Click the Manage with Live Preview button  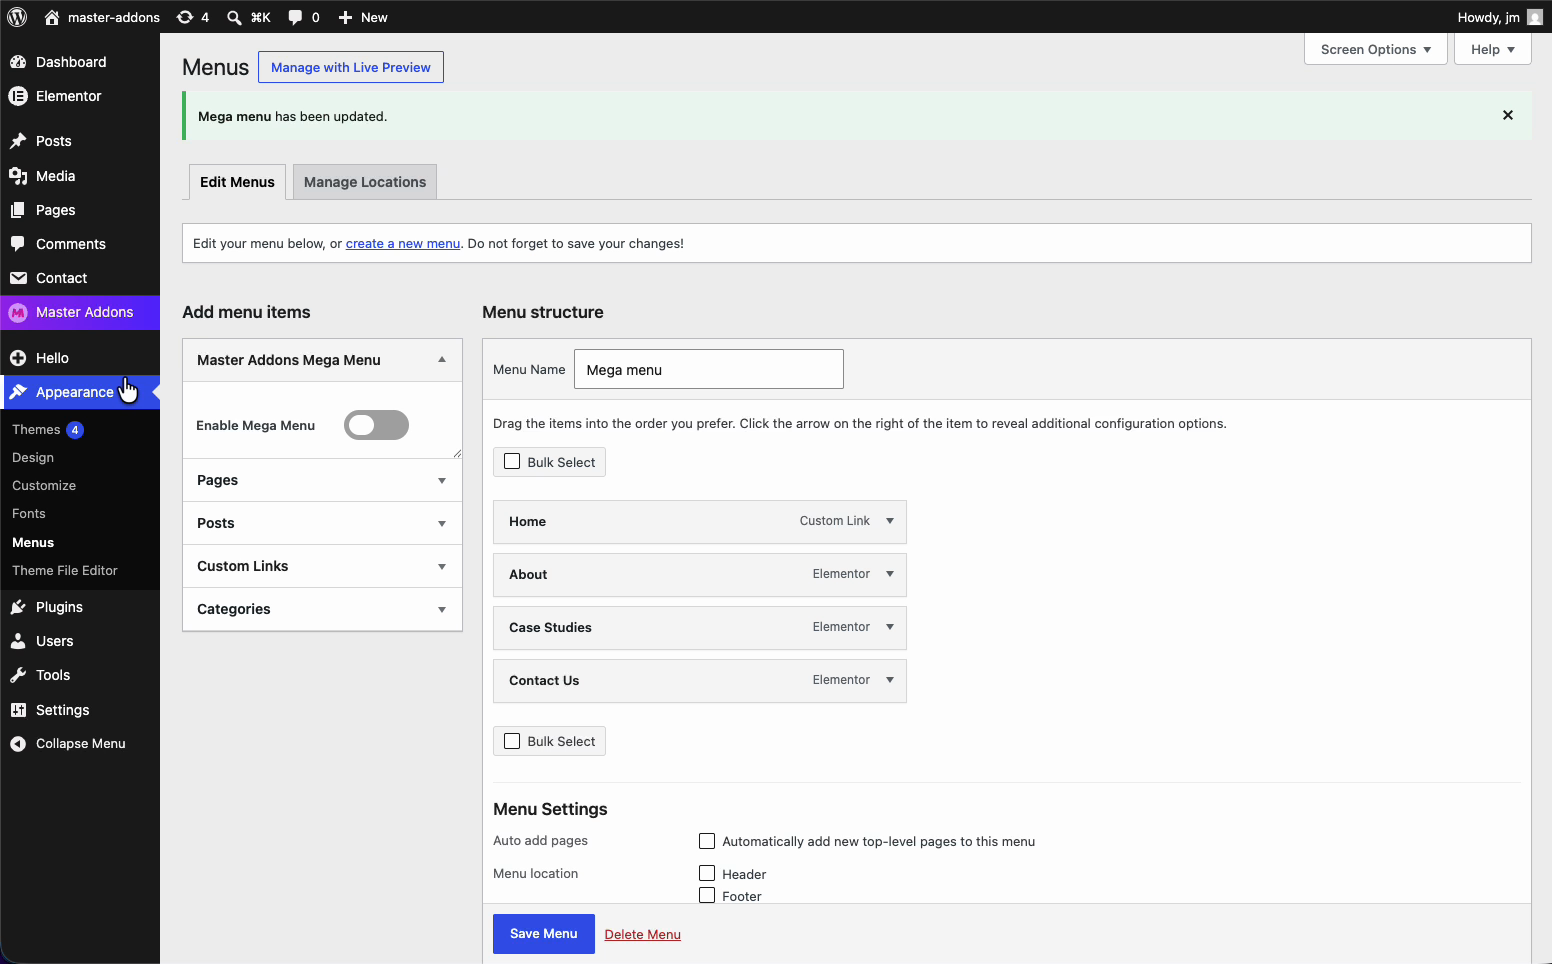[x=351, y=67]
